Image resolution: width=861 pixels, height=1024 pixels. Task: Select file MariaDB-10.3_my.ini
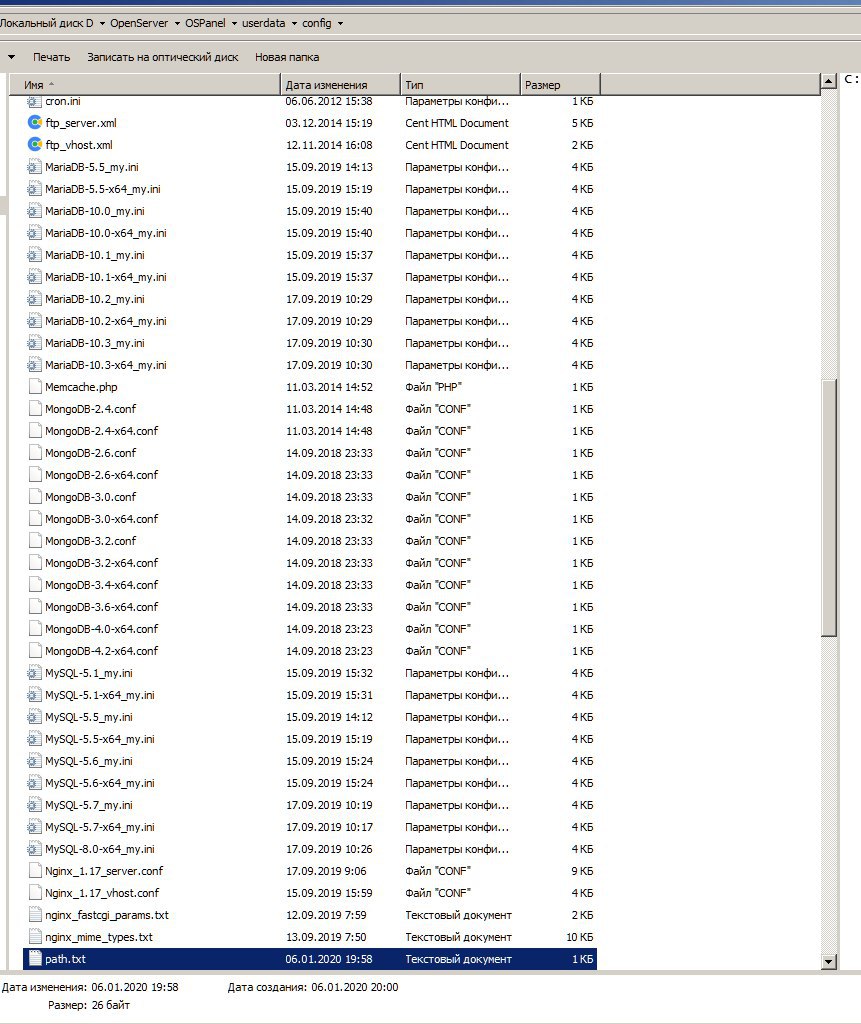(x=95, y=344)
